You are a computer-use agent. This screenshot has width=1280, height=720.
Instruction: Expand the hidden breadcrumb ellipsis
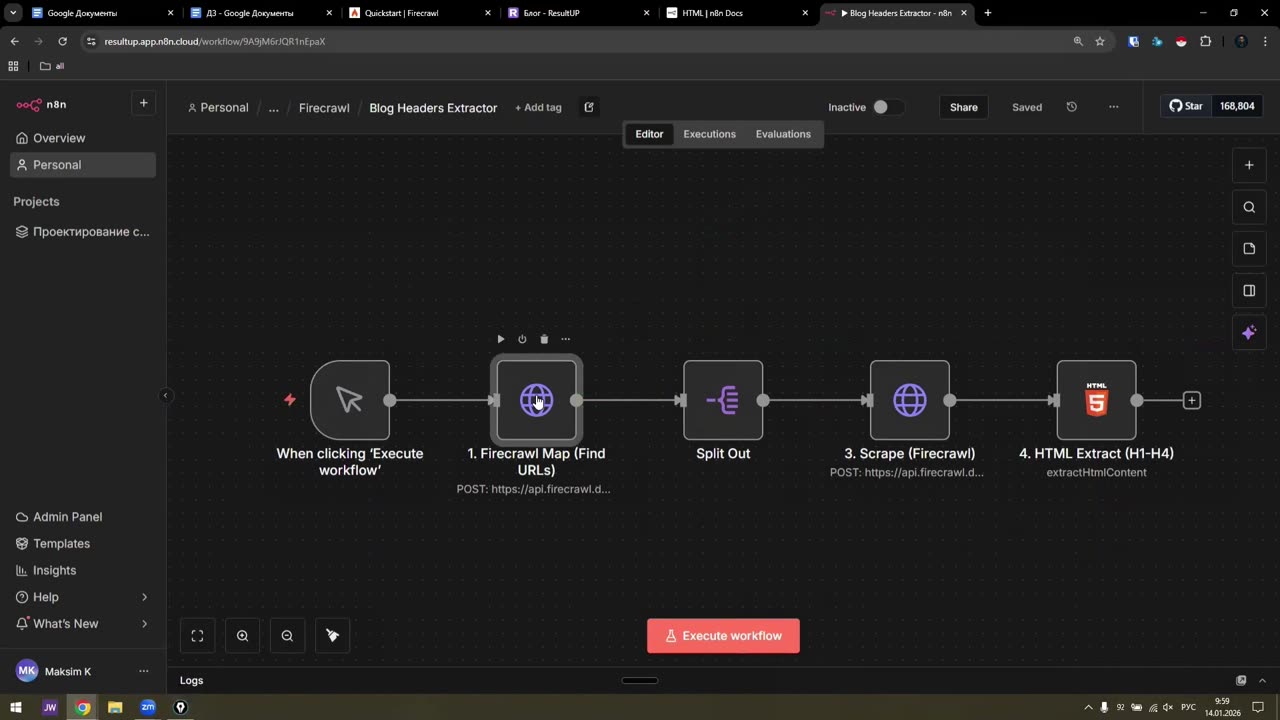coord(273,108)
